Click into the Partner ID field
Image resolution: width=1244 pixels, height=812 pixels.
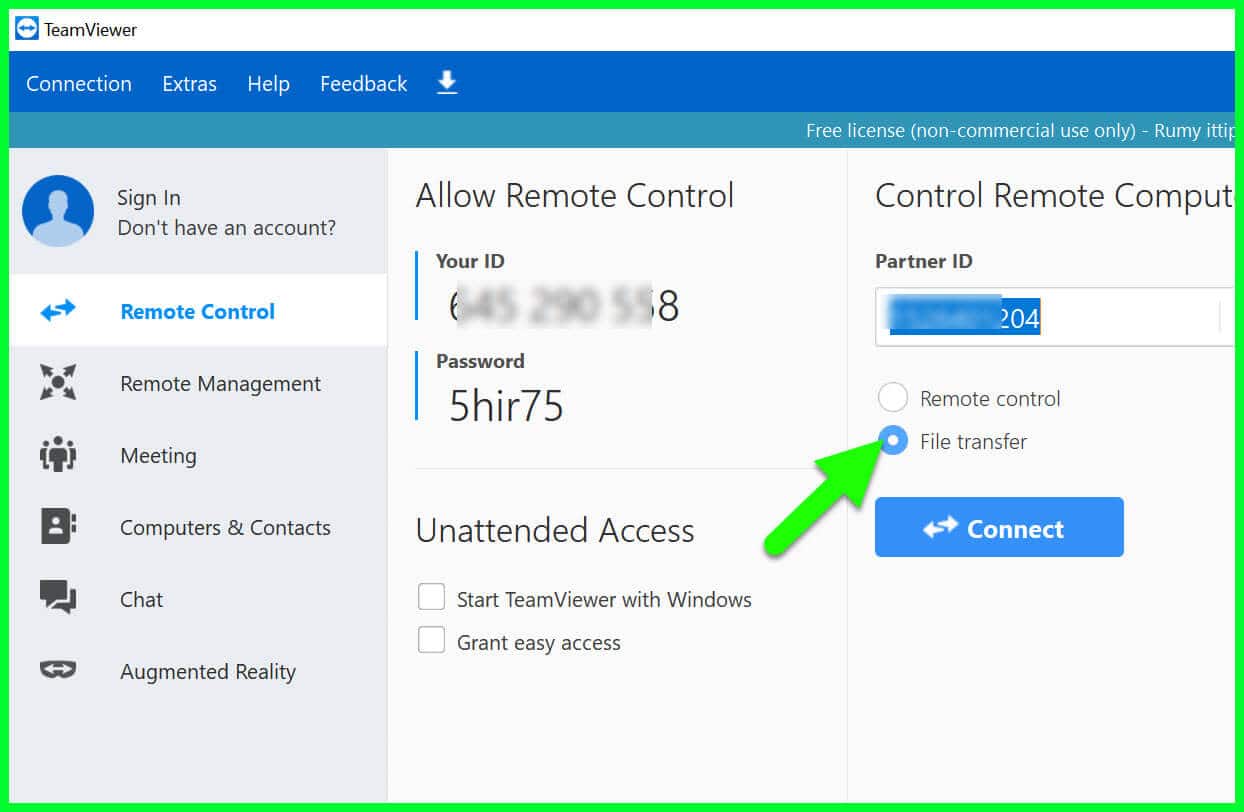coord(1054,317)
